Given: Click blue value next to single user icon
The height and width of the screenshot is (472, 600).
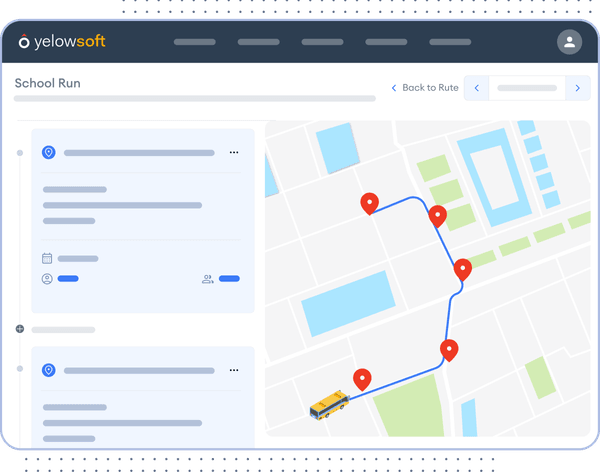Looking at the screenshot, I should coord(68,279).
